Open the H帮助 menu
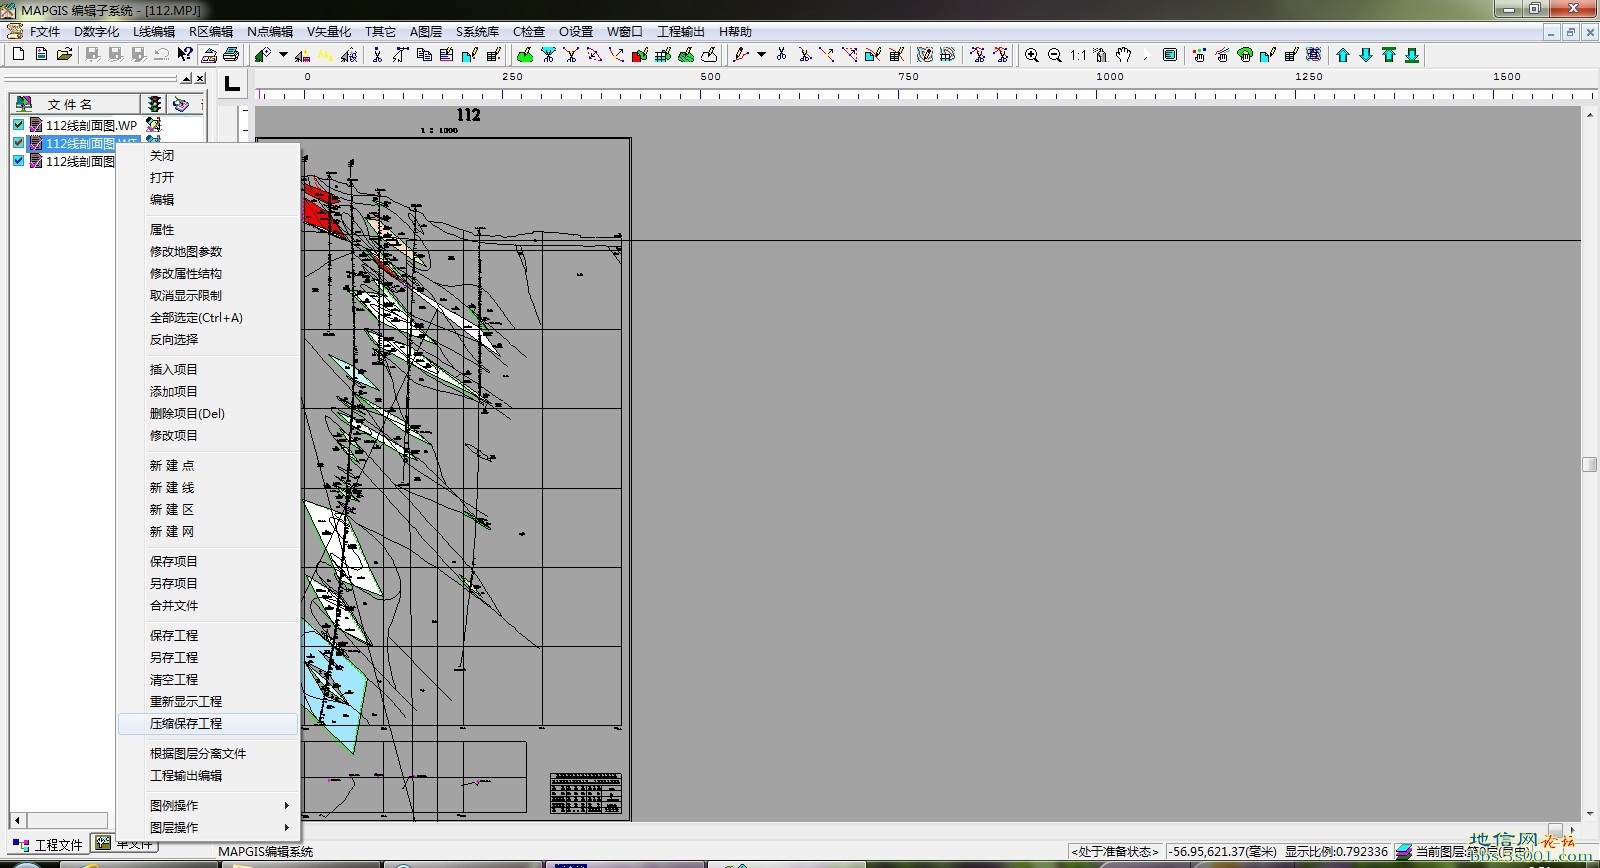This screenshot has width=1600, height=868. [735, 32]
